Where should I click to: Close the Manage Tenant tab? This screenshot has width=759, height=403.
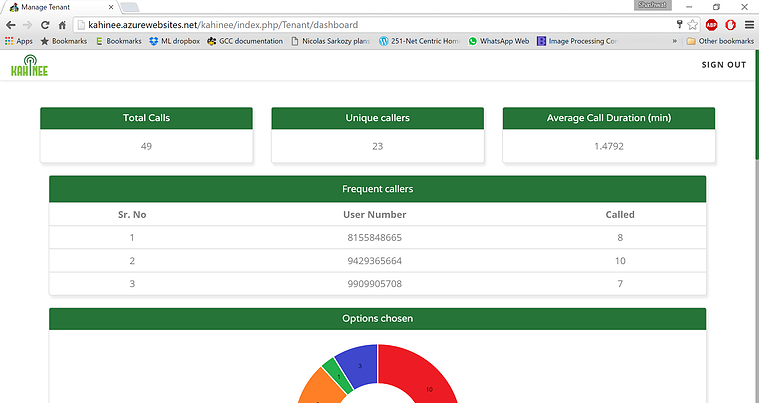click(x=111, y=7)
